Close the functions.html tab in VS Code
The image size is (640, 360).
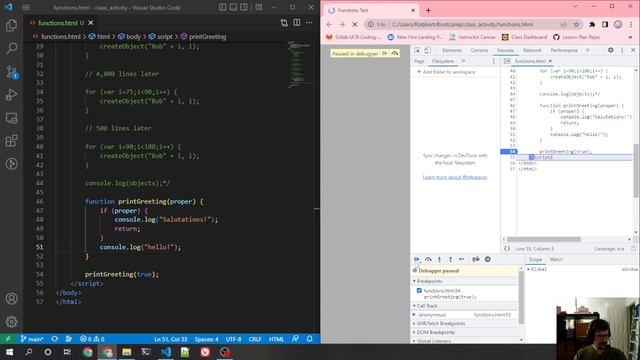(91, 23)
